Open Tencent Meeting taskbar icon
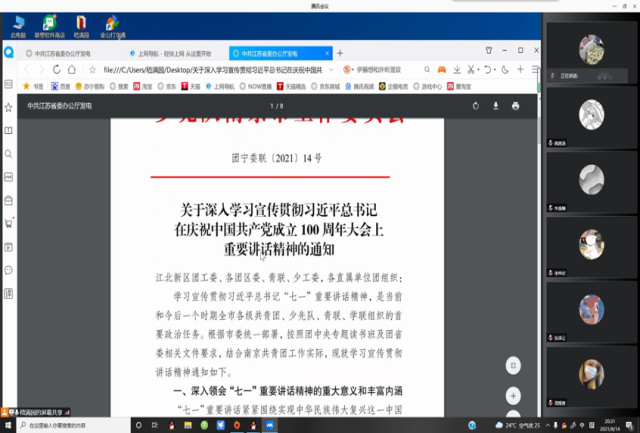 pos(270,425)
